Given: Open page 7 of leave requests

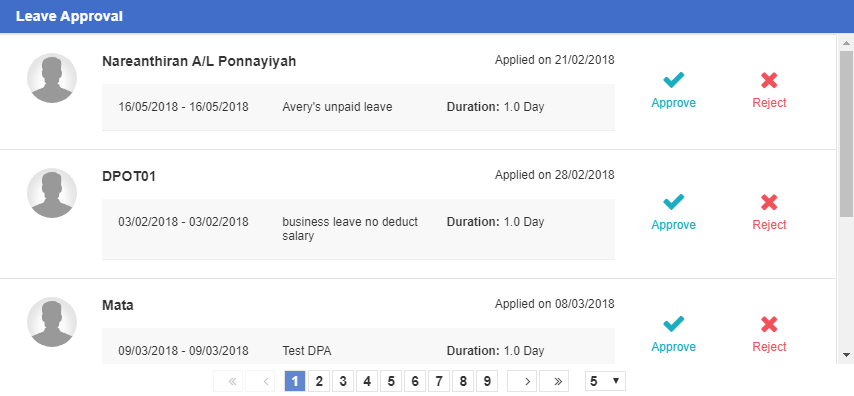Looking at the screenshot, I should [438, 381].
